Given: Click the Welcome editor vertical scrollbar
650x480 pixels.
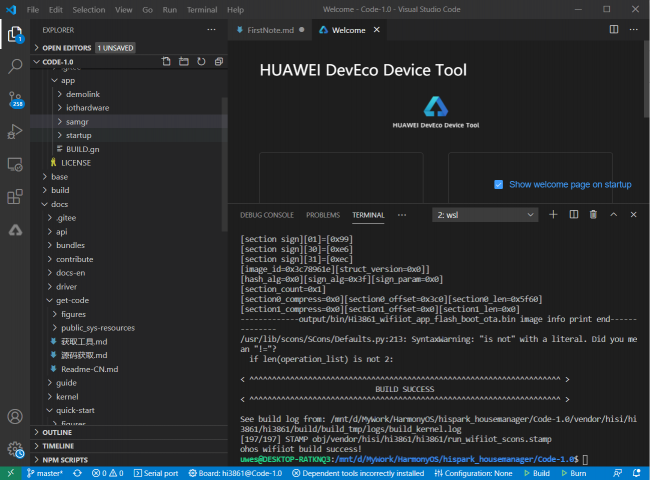Looking at the screenshot, I should [x=647, y=79].
